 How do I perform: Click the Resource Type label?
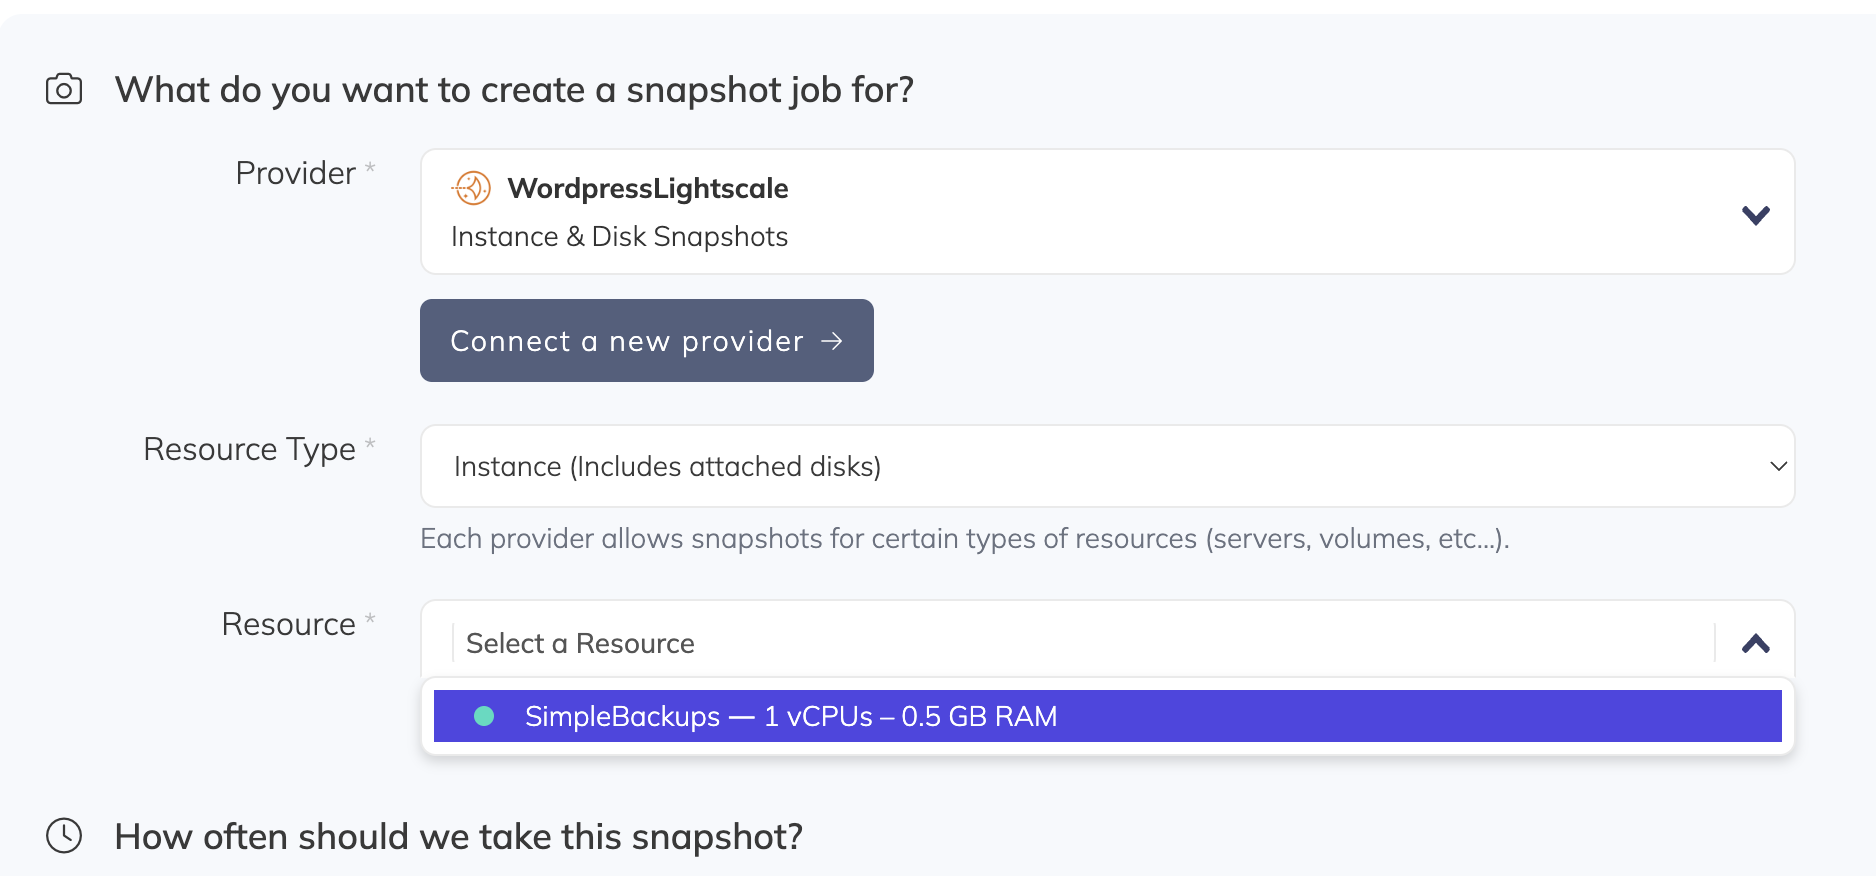[249, 449]
